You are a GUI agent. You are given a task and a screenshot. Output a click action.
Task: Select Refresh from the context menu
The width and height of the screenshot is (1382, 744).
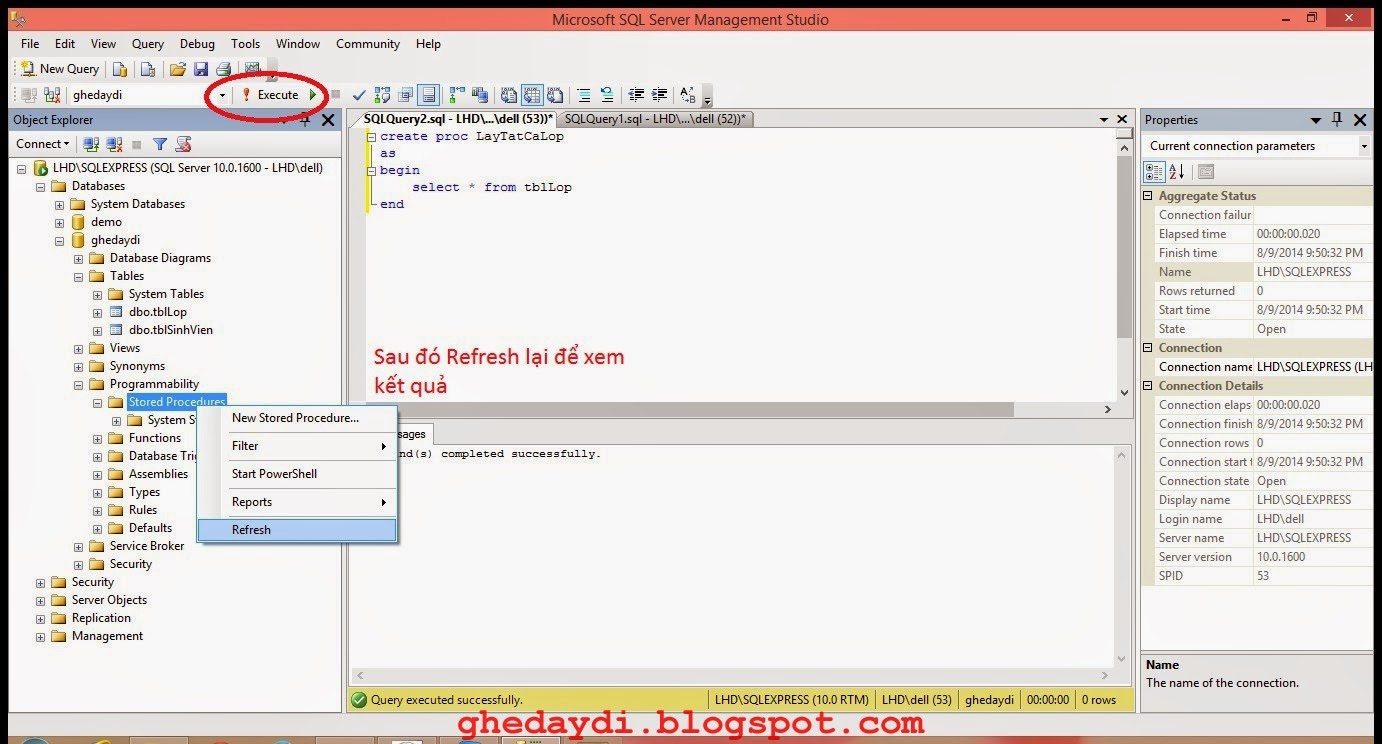pyautogui.click(x=251, y=529)
